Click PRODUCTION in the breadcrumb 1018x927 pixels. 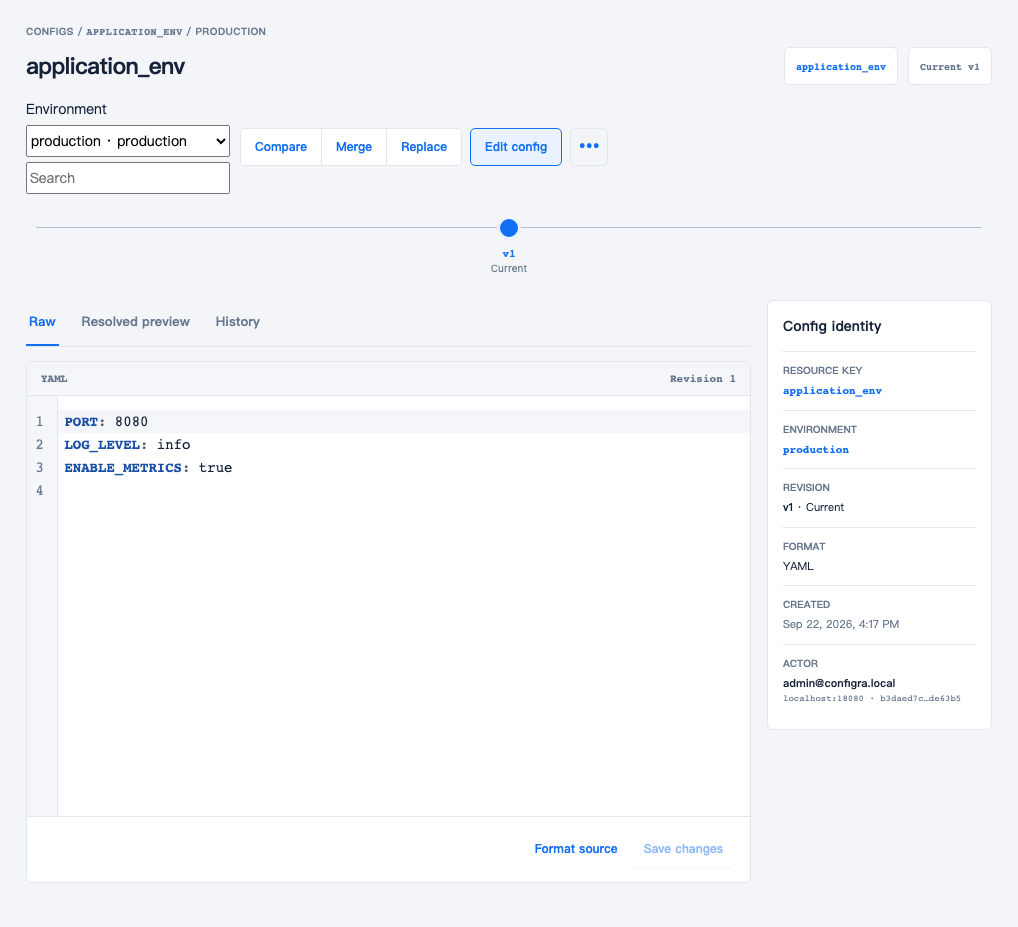[x=230, y=31]
